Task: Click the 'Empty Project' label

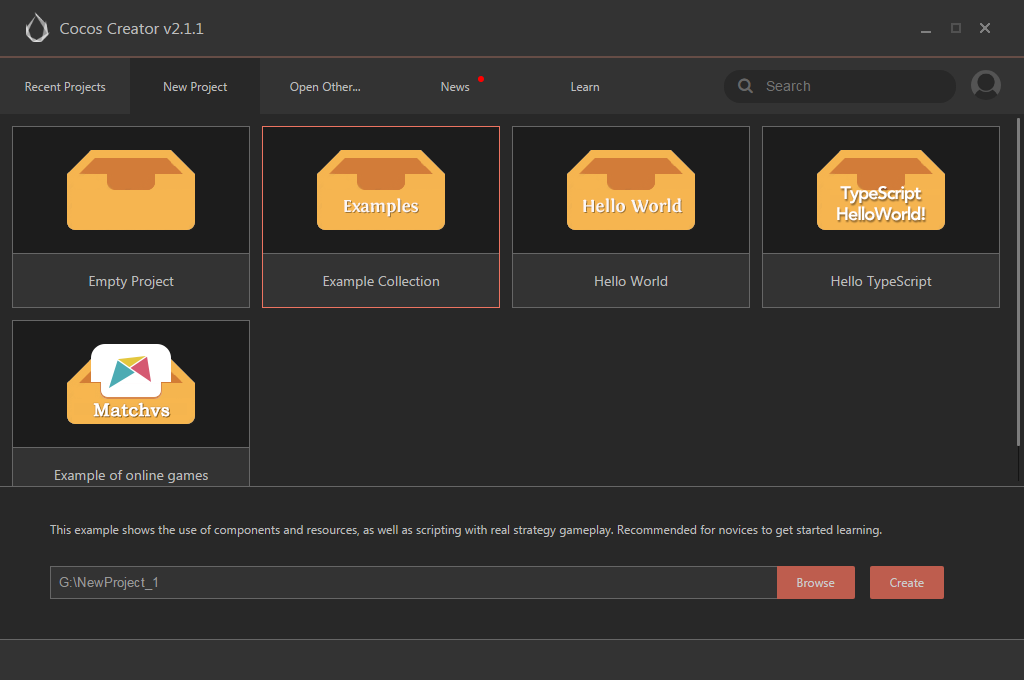Action: [x=131, y=282]
